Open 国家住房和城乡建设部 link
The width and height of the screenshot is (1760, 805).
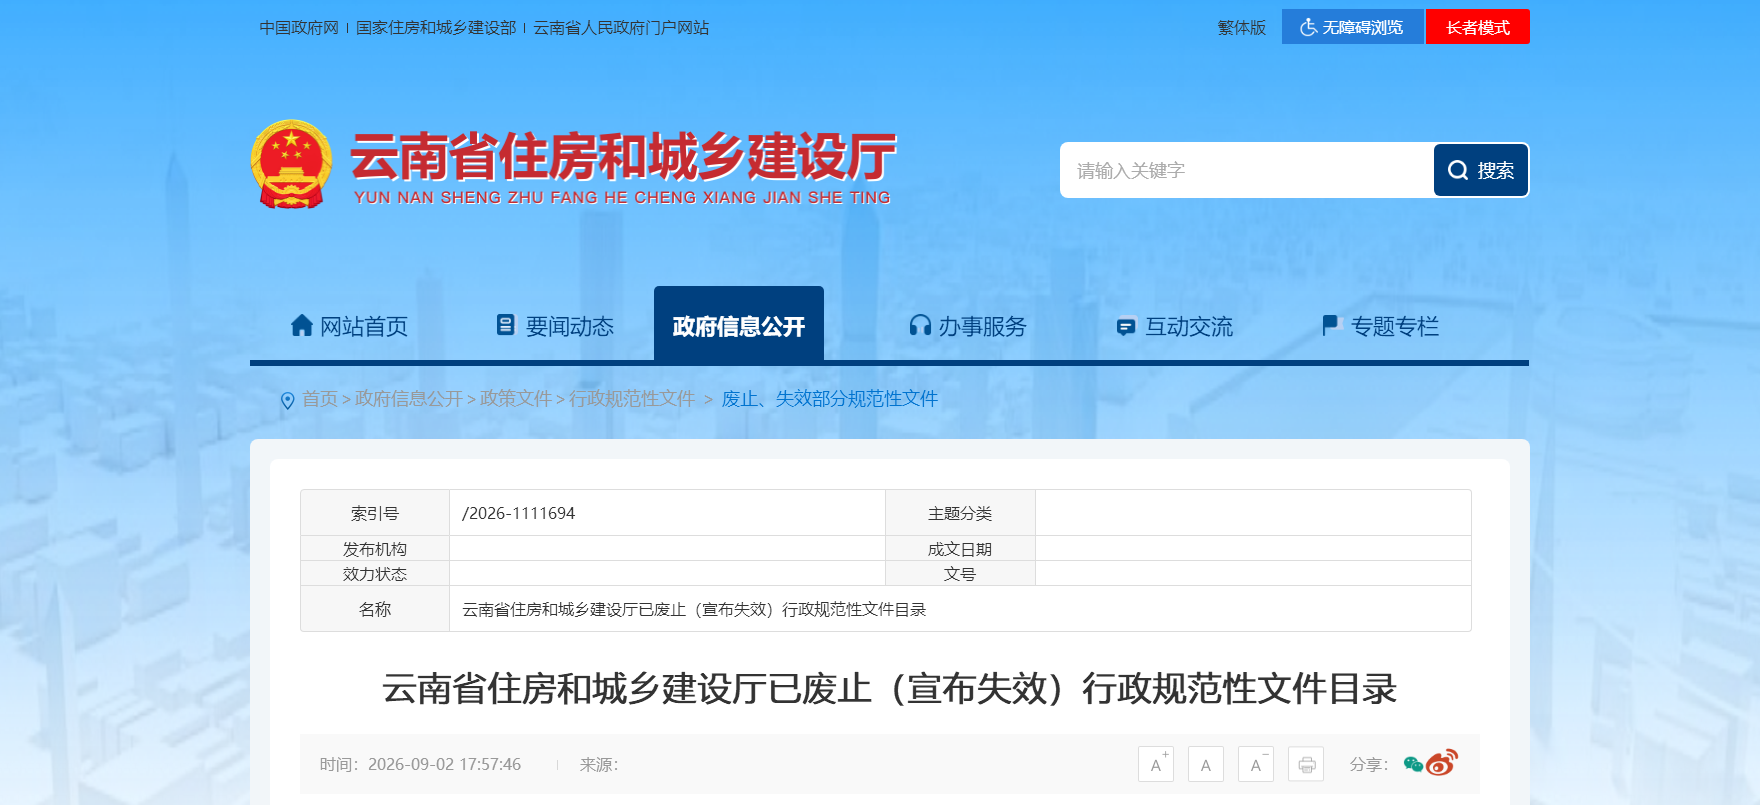tap(436, 28)
